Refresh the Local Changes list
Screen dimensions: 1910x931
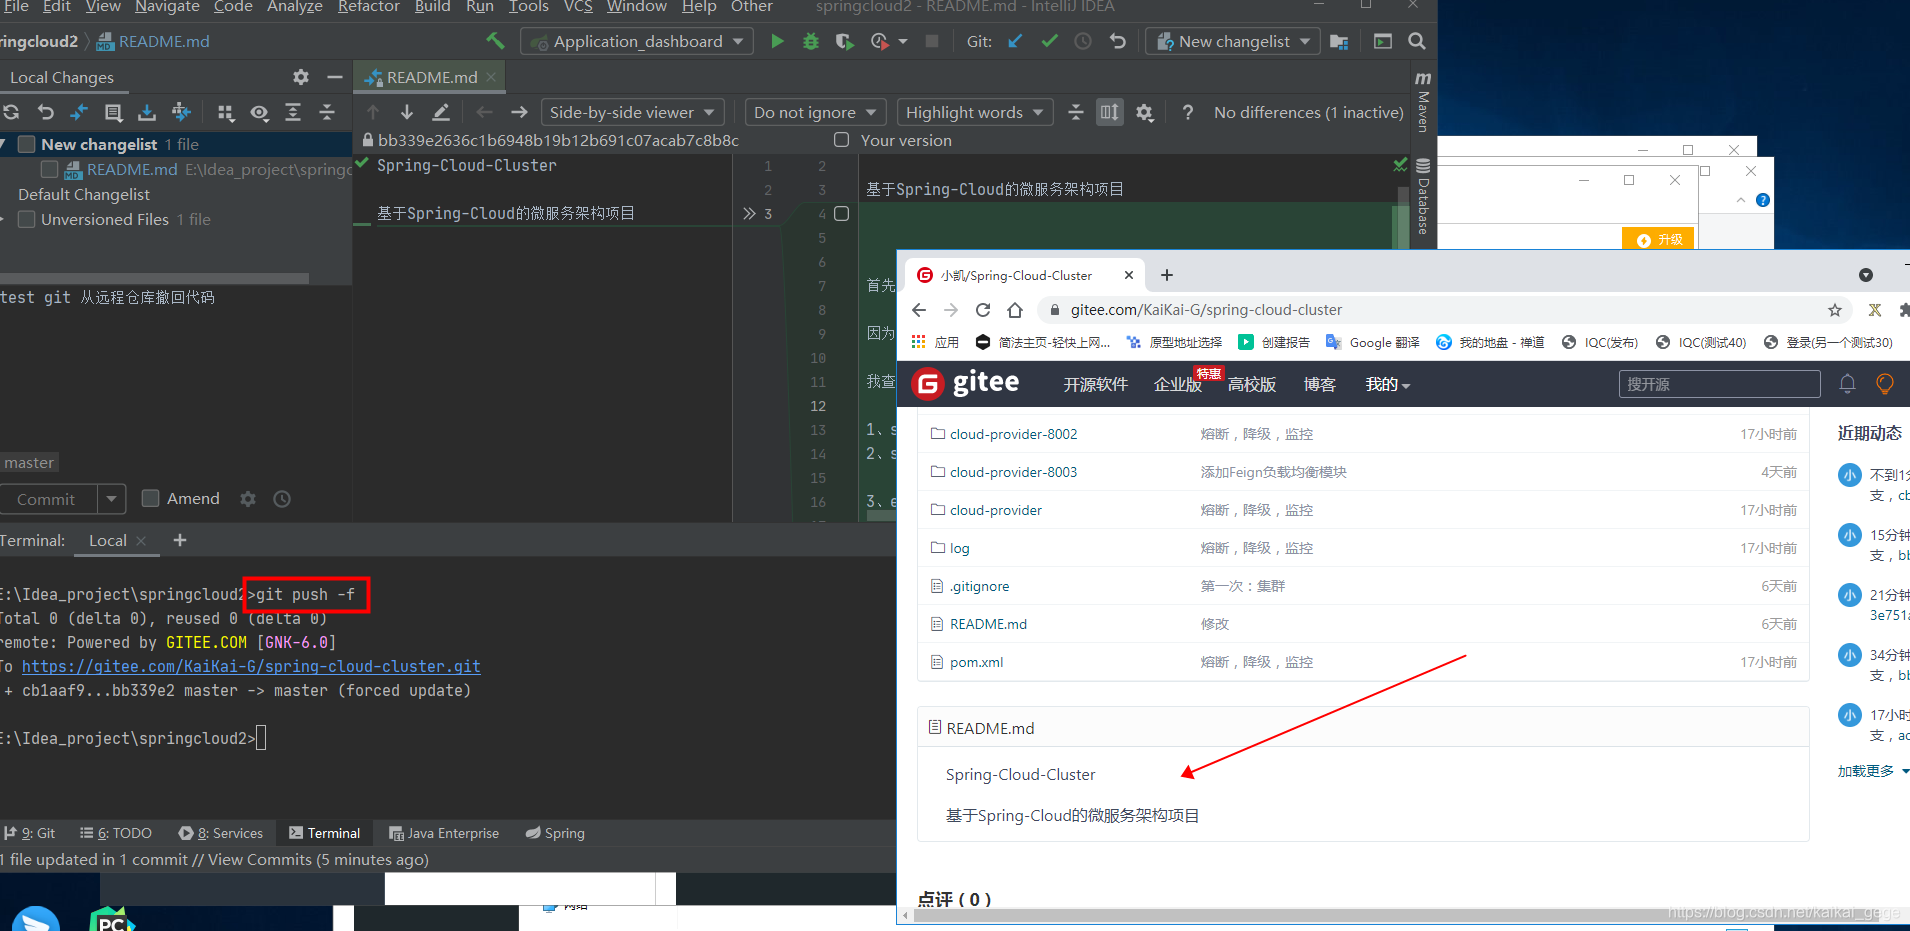point(11,112)
